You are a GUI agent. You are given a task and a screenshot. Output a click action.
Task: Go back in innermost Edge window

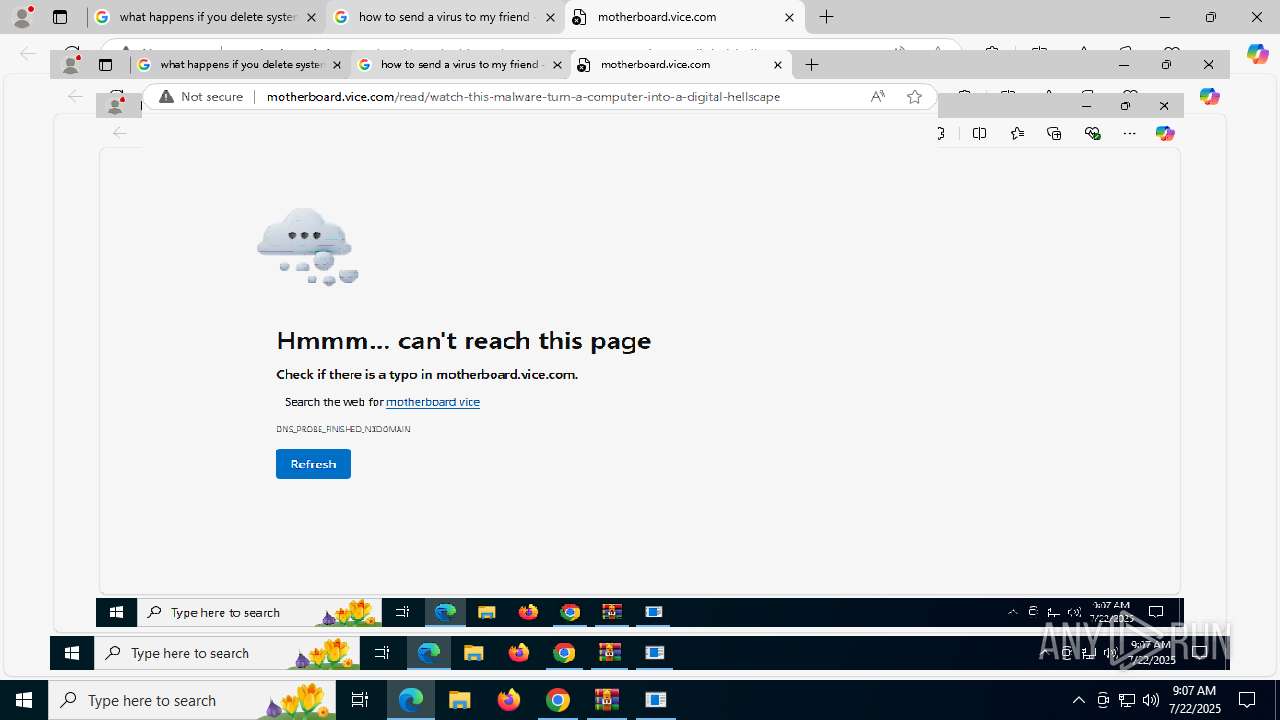click(x=119, y=132)
